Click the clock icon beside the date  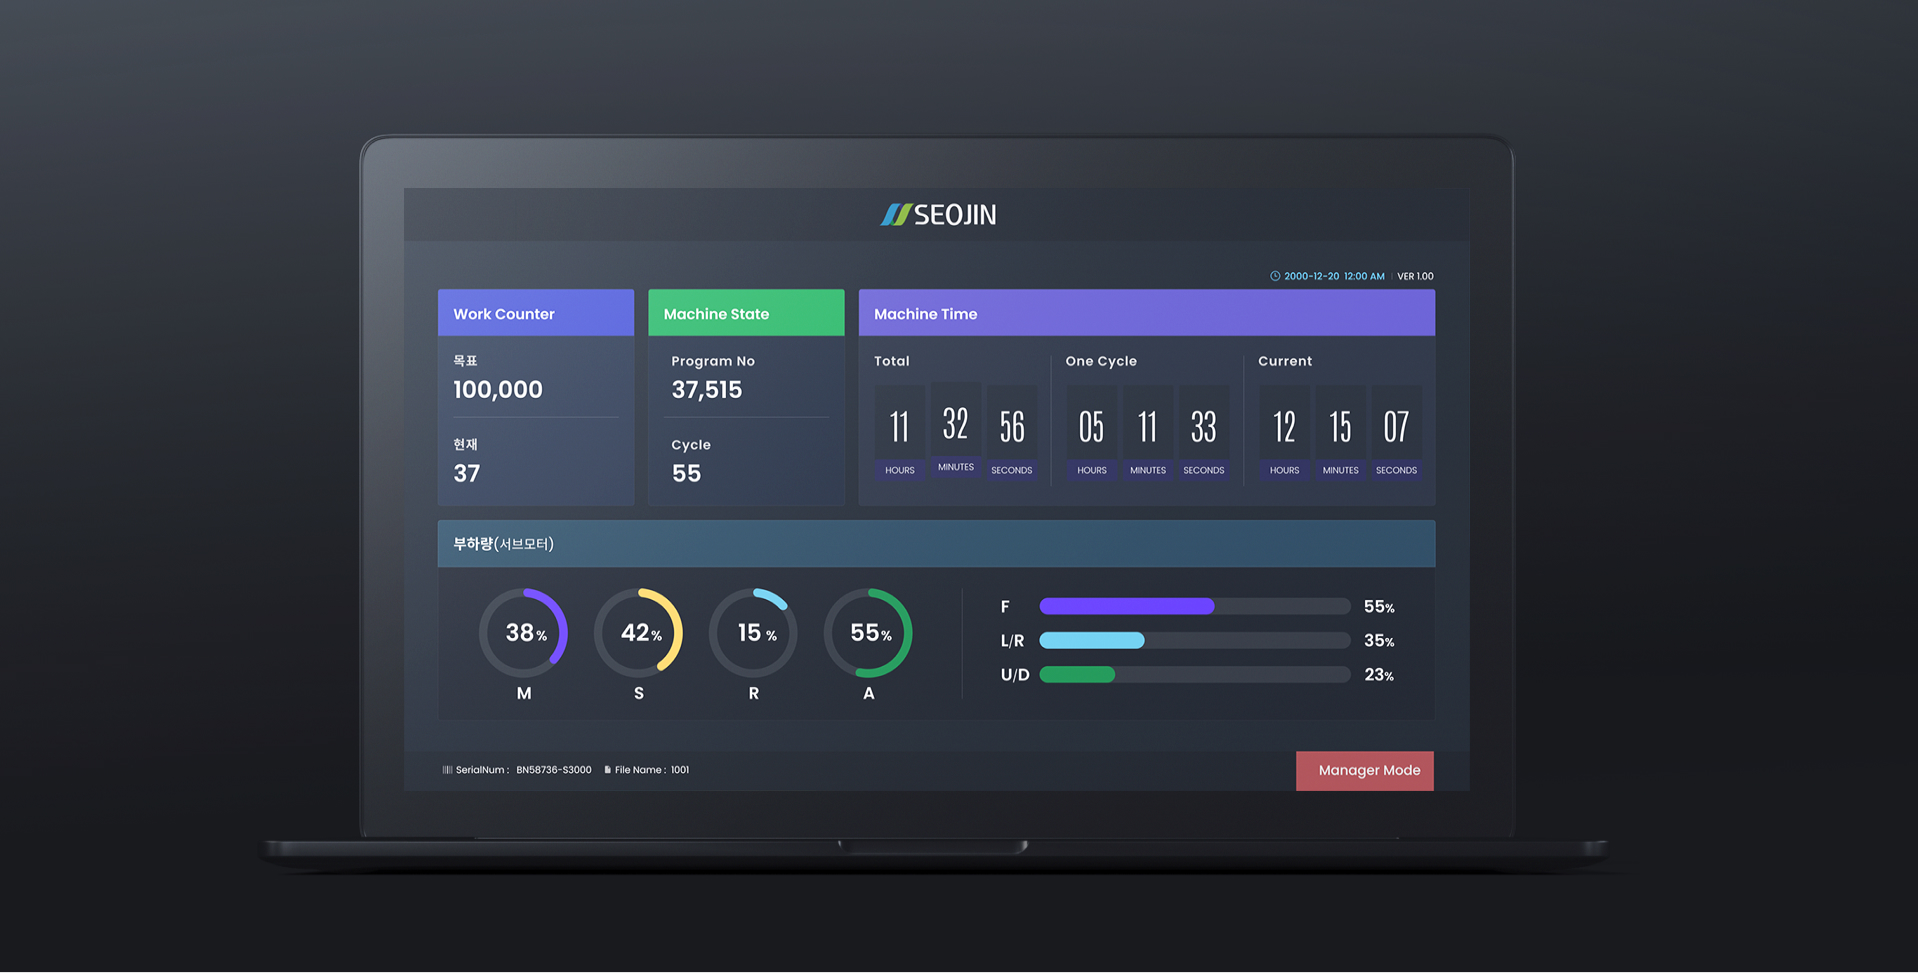(x=1274, y=276)
